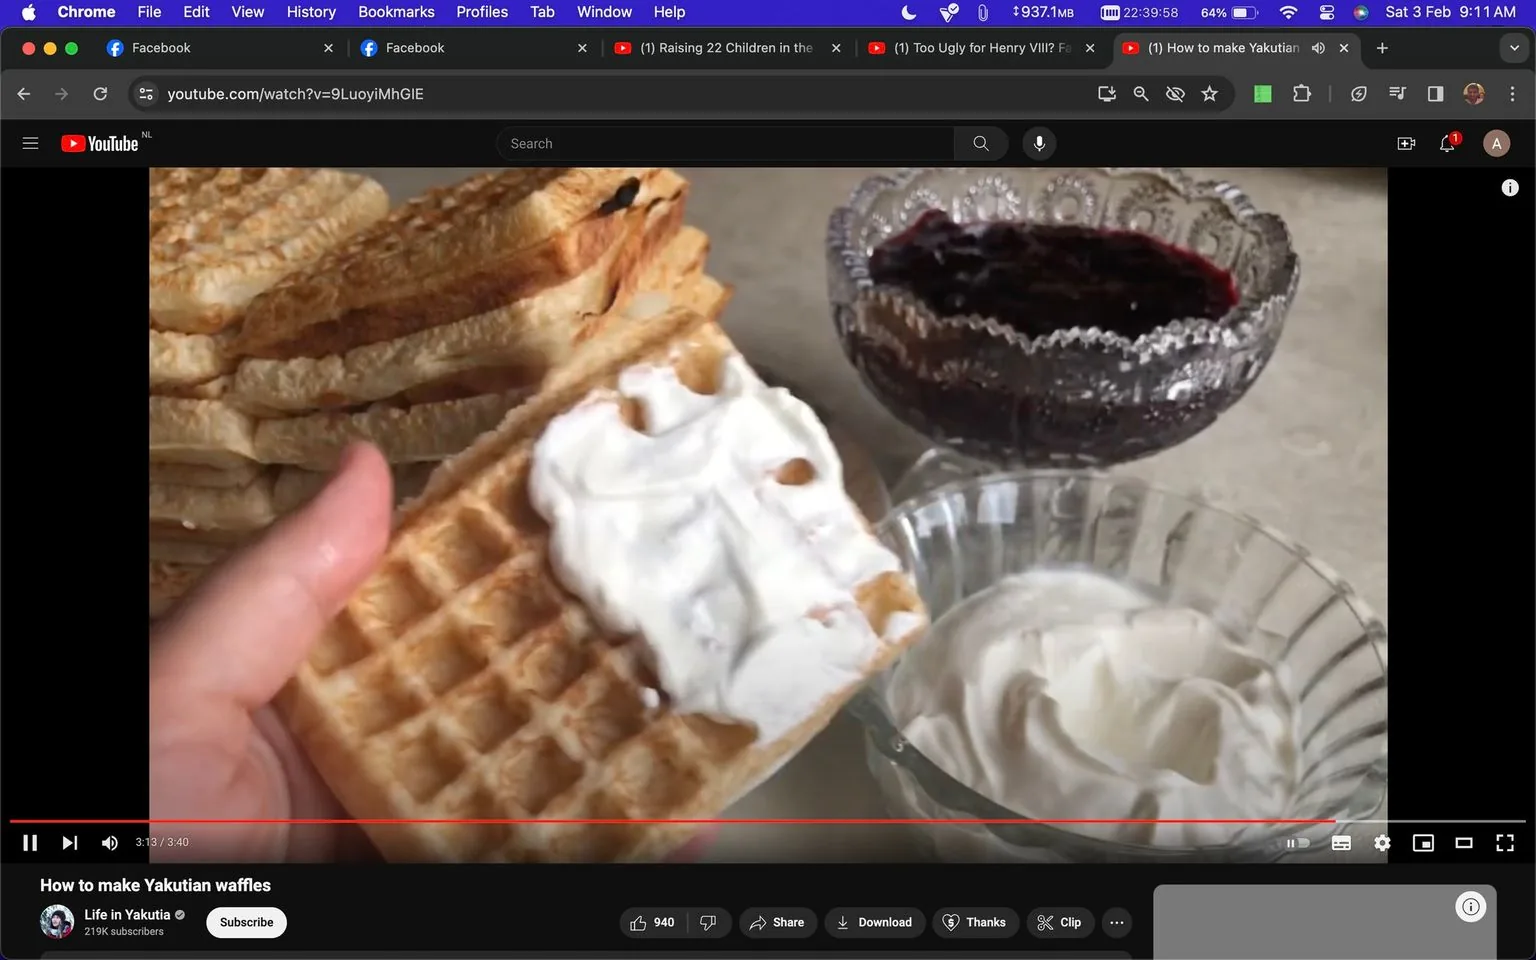Open more actions via the ellipsis button
This screenshot has width=1536, height=960.
pyautogui.click(x=1116, y=922)
